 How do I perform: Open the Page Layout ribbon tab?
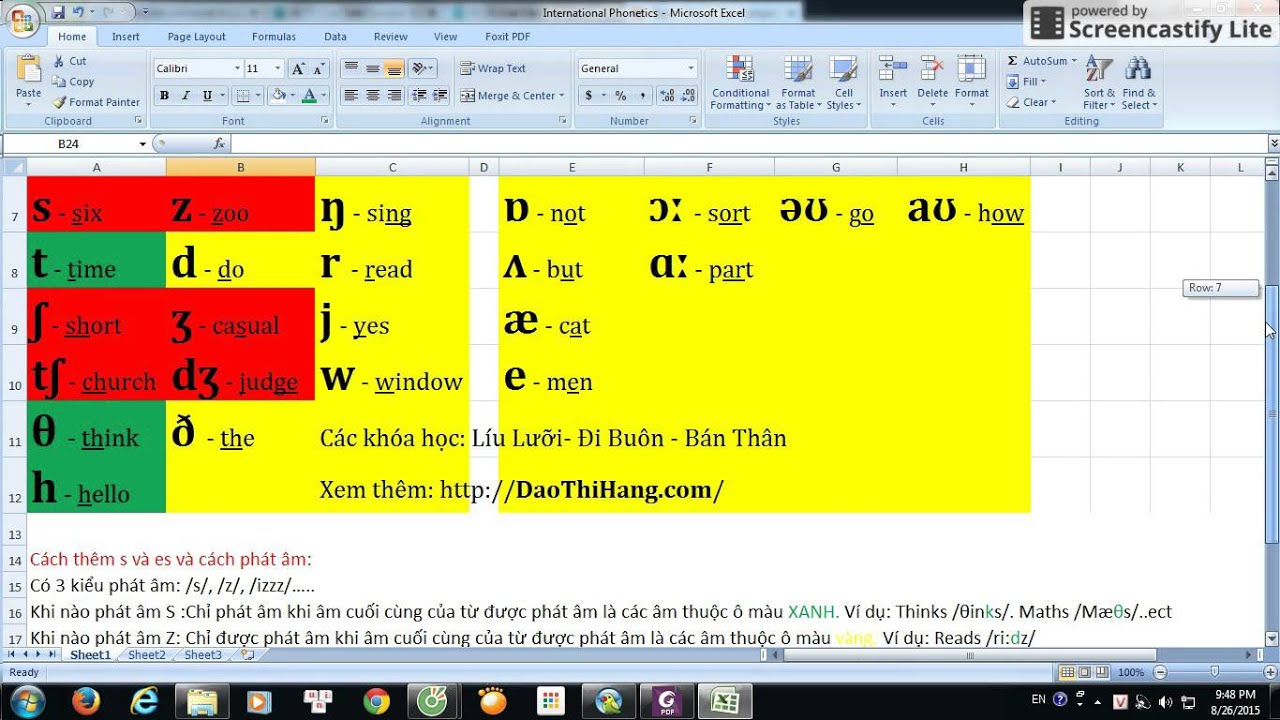(x=196, y=37)
